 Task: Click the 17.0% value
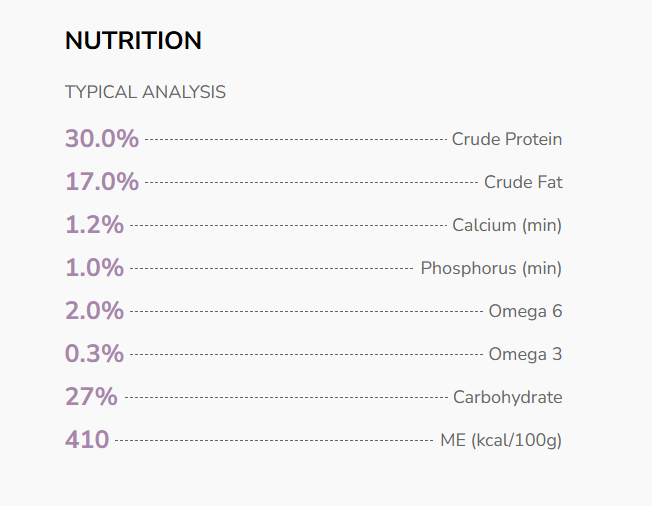[102, 182]
